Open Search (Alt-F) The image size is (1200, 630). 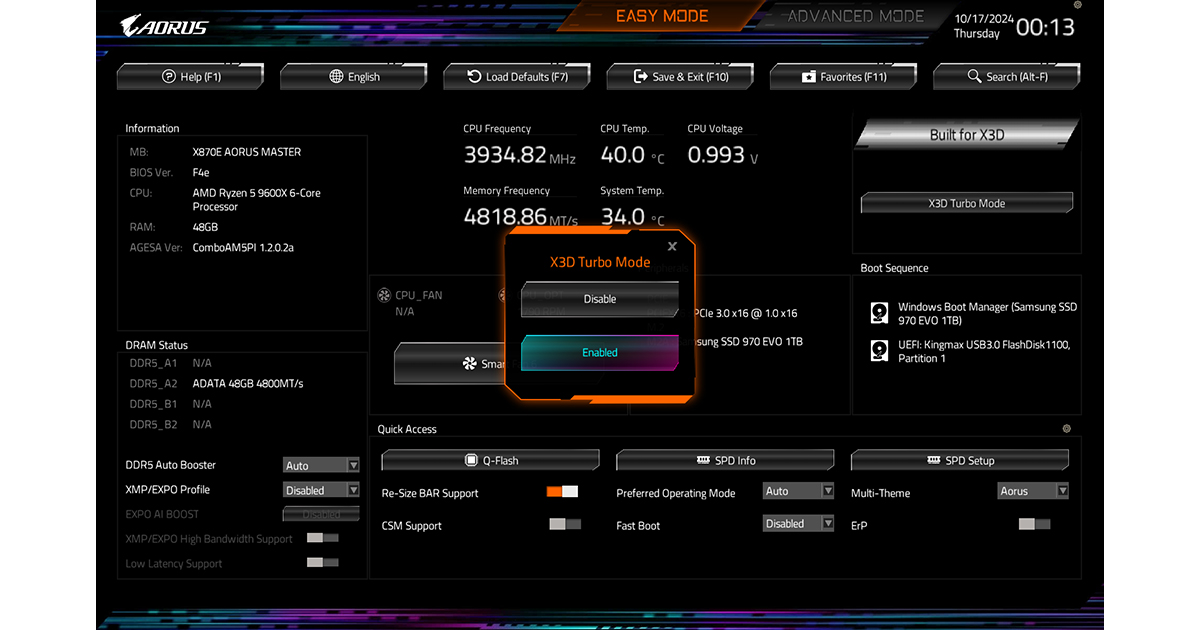pyautogui.click(x=1007, y=77)
